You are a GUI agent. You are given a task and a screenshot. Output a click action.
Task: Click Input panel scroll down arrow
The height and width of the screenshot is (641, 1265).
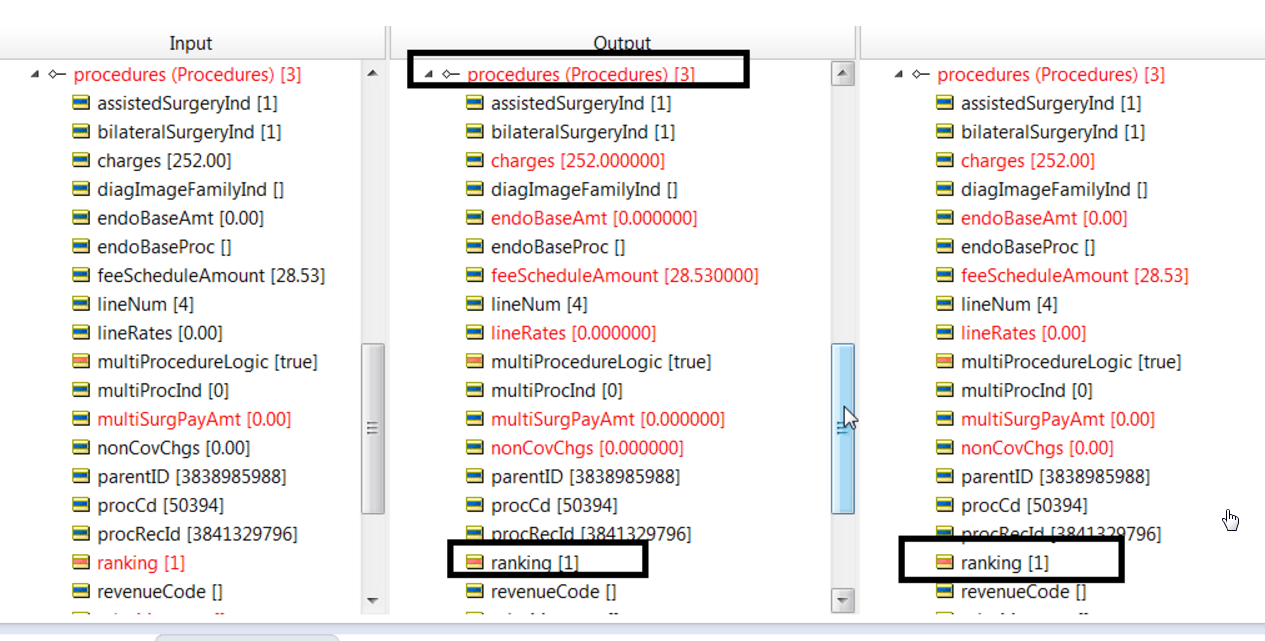[x=372, y=601]
